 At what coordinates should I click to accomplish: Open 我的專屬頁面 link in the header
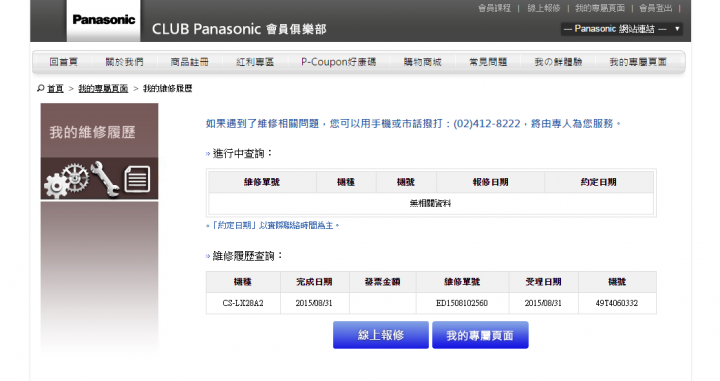tap(600, 8)
